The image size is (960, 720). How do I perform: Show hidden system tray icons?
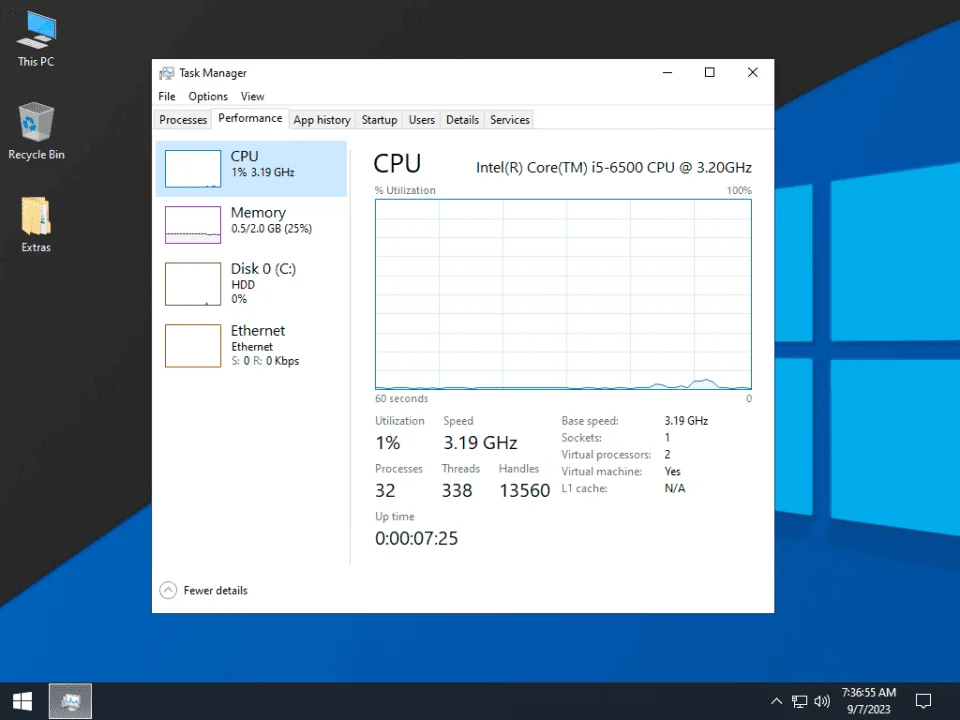pos(776,701)
